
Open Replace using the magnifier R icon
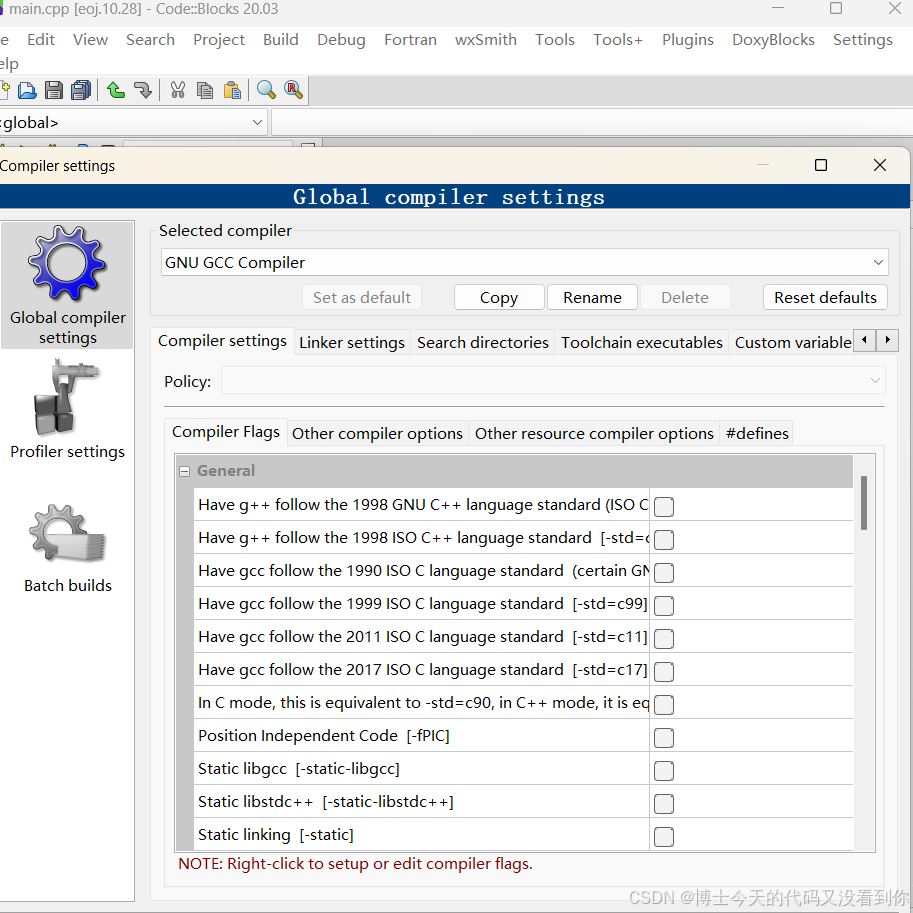293,90
